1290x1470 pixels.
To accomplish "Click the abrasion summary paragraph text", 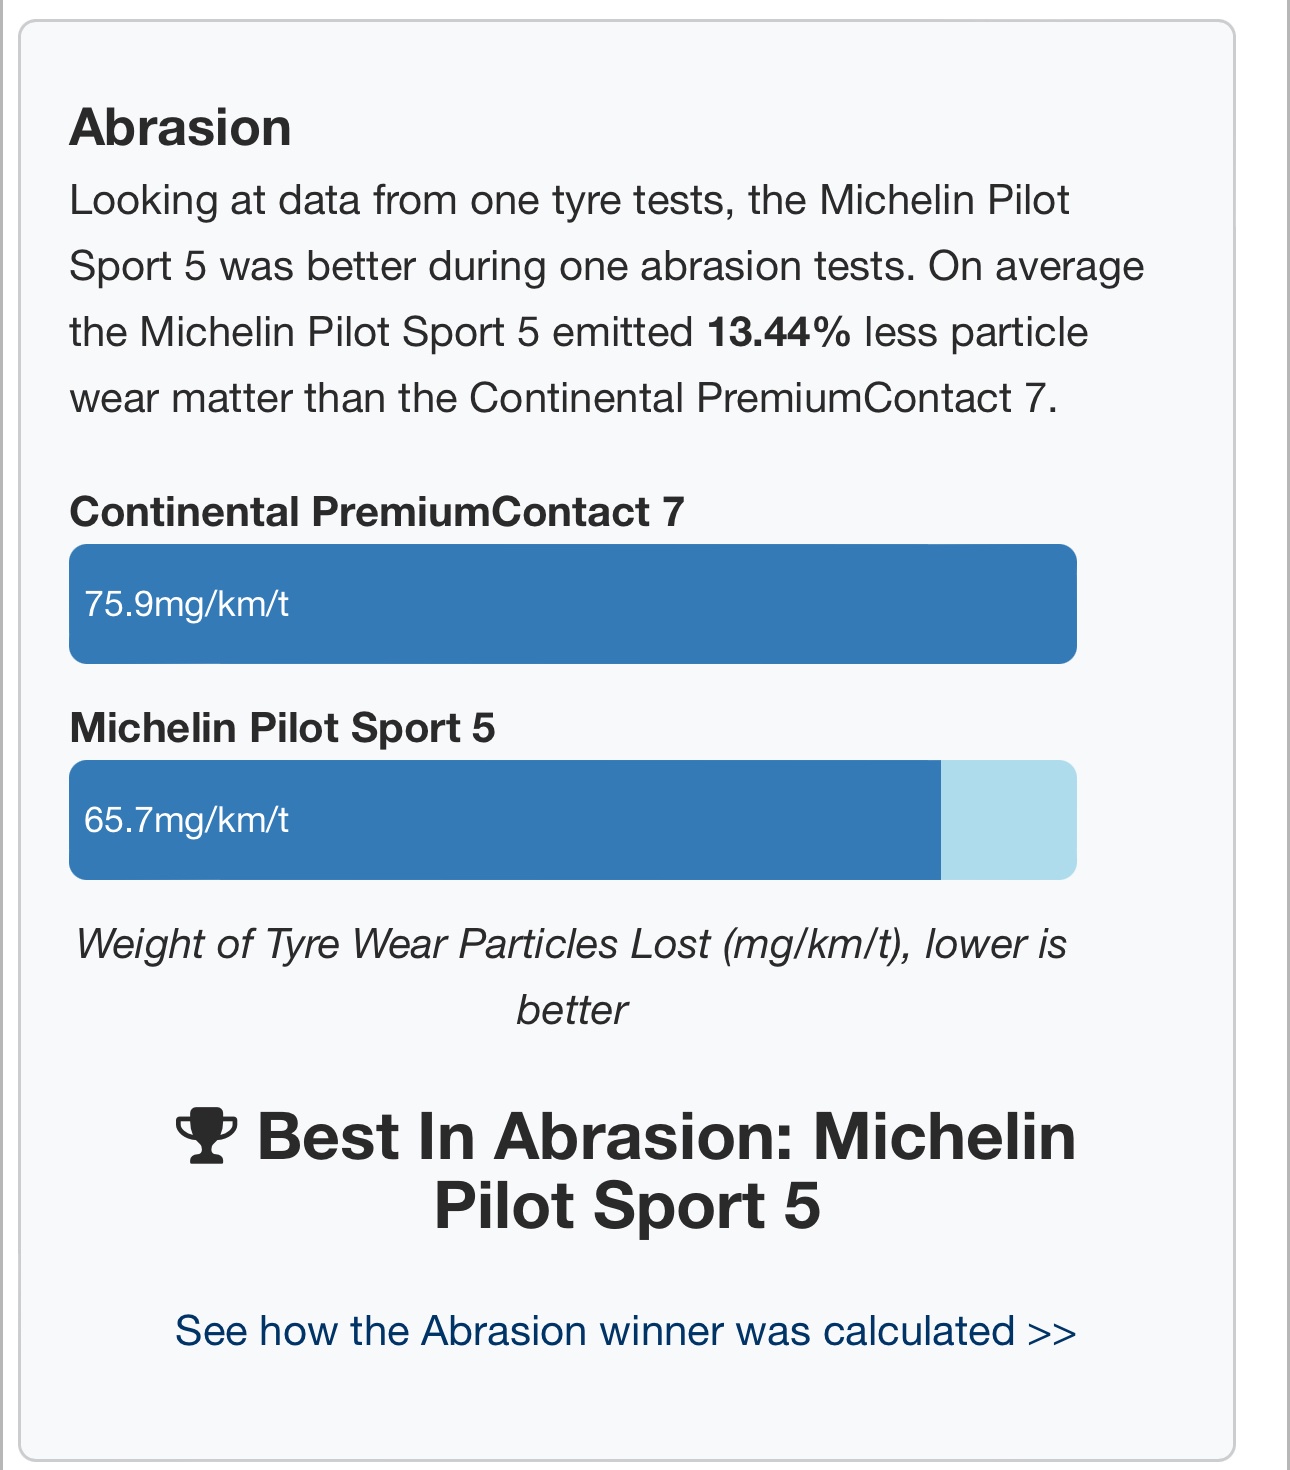I will [x=607, y=299].
